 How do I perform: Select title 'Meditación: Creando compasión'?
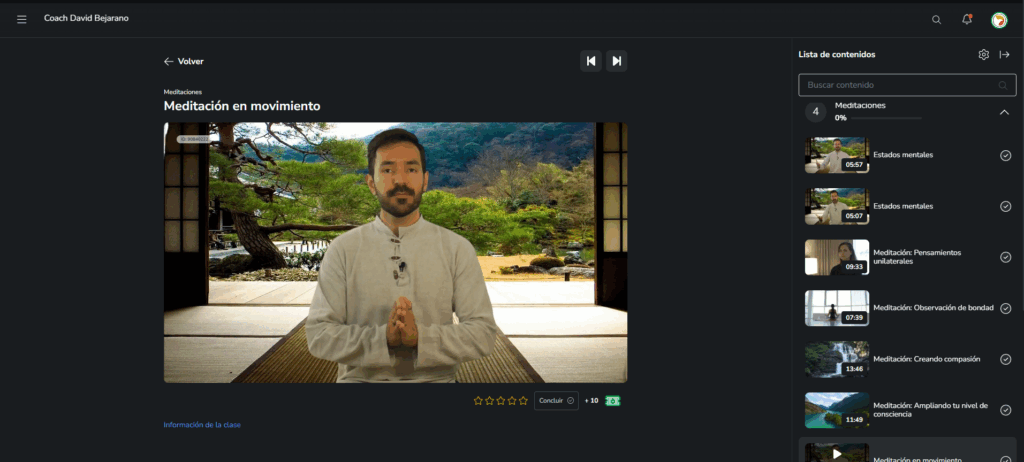coord(926,359)
